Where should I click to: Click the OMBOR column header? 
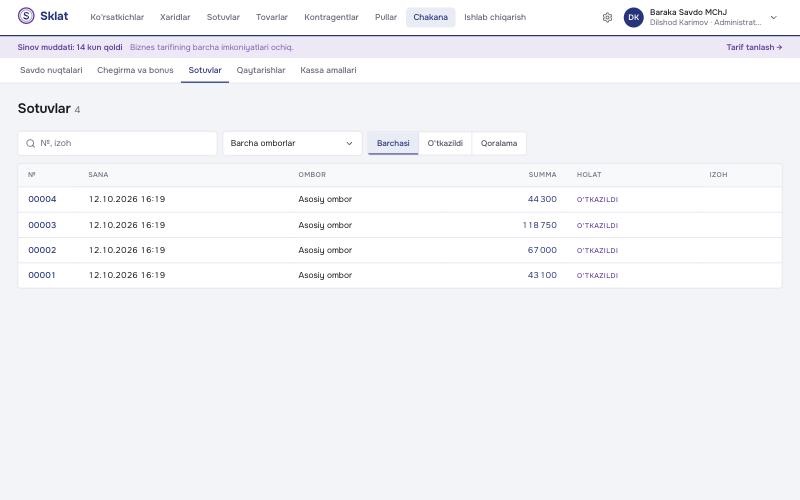(x=312, y=174)
